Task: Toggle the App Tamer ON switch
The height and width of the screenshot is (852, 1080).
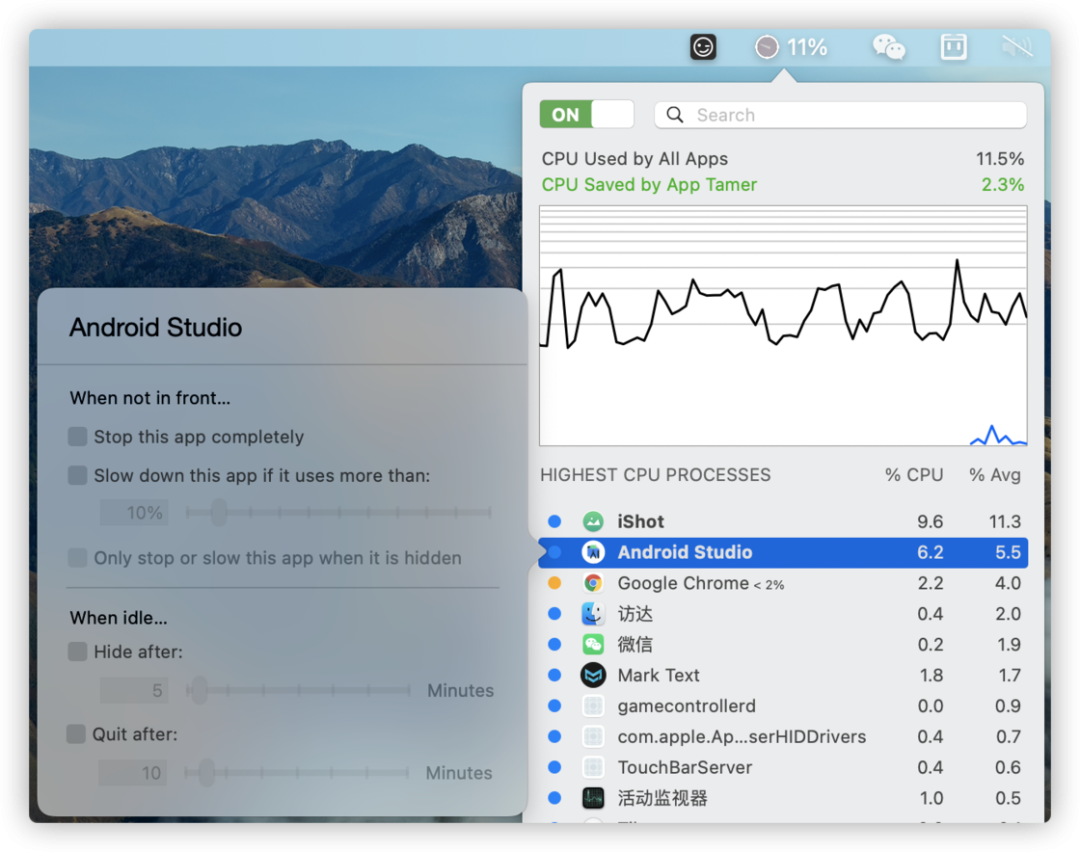Action: 587,114
